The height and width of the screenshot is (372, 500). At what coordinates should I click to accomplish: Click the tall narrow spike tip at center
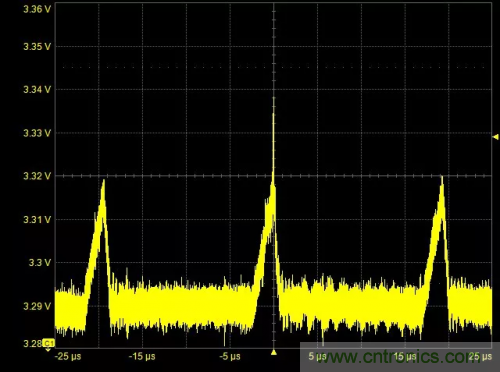274,98
